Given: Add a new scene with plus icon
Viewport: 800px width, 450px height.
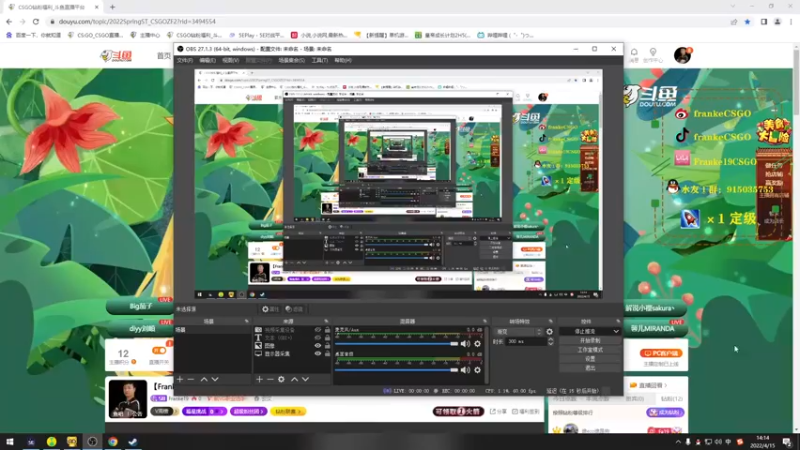Looking at the screenshot, I should click(180, 379).
